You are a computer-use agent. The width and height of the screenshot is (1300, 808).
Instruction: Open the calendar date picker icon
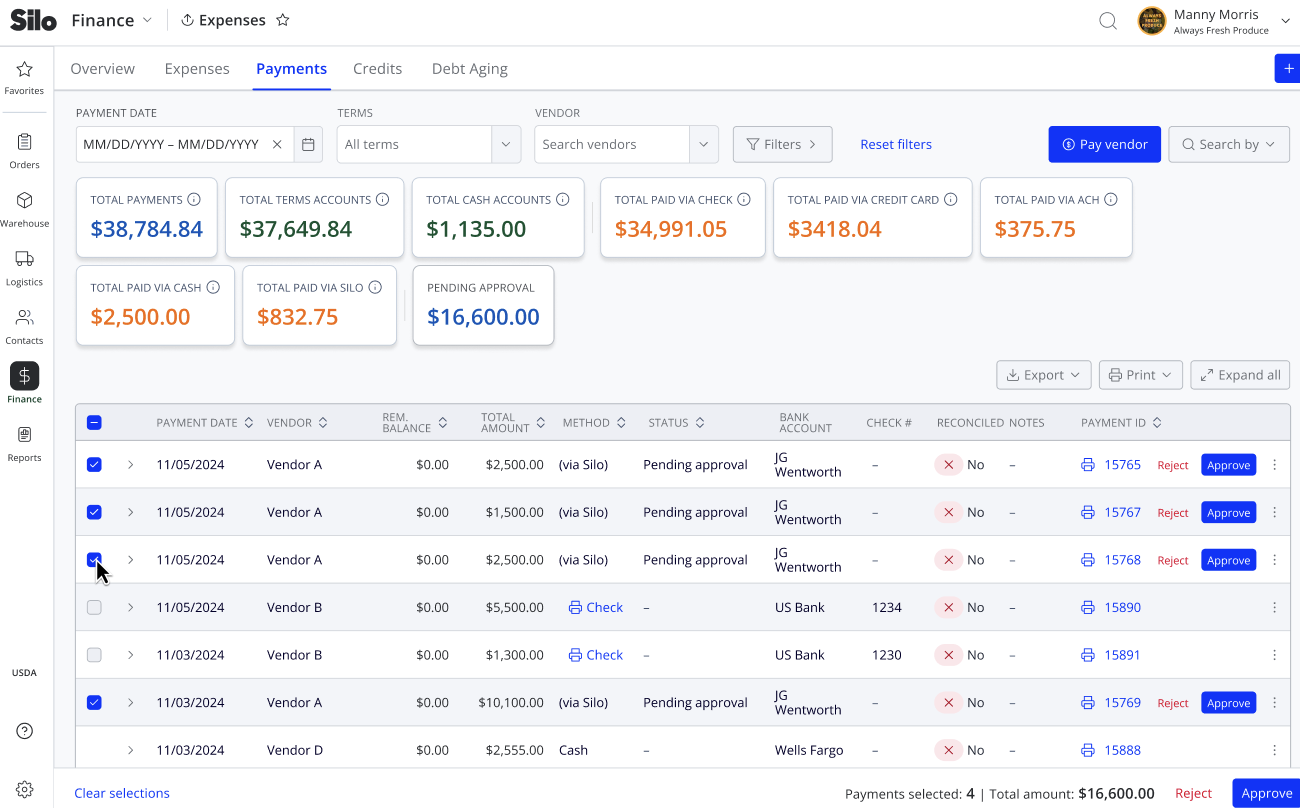pyautogui.click(x=308, y=144)
